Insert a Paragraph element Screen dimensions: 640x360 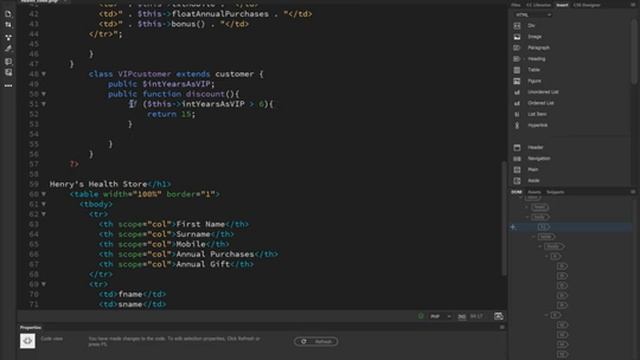(538, 48)
